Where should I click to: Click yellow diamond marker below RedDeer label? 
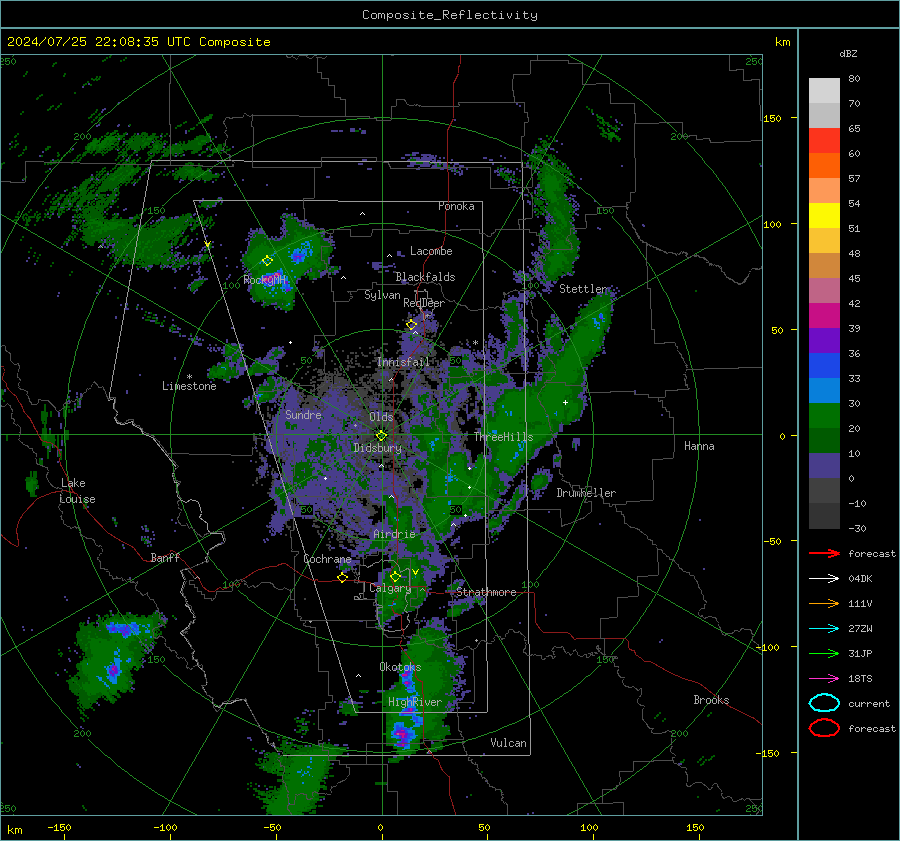(x=412, y=325)
